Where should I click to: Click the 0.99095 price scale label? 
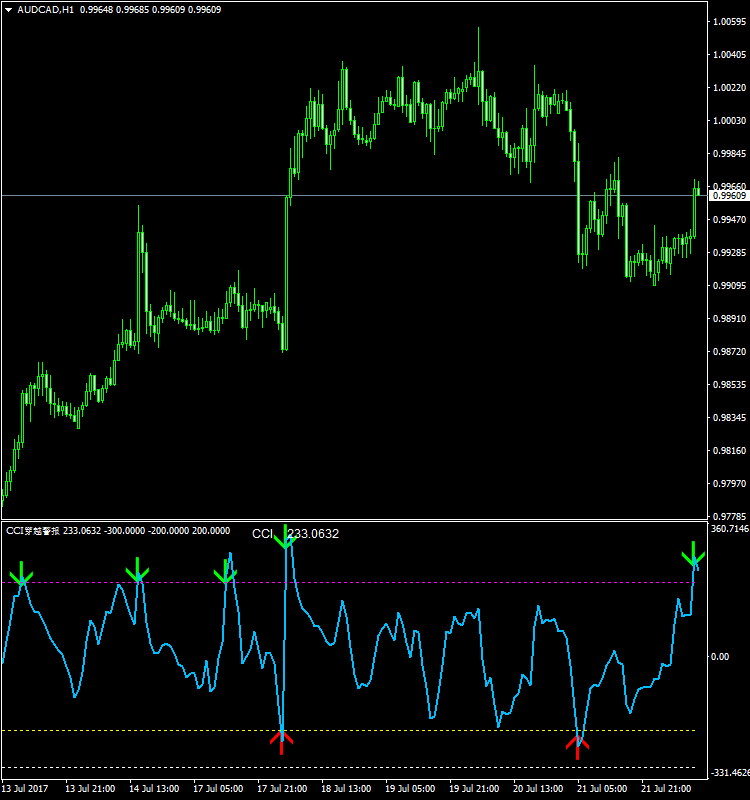coord(730,286)
